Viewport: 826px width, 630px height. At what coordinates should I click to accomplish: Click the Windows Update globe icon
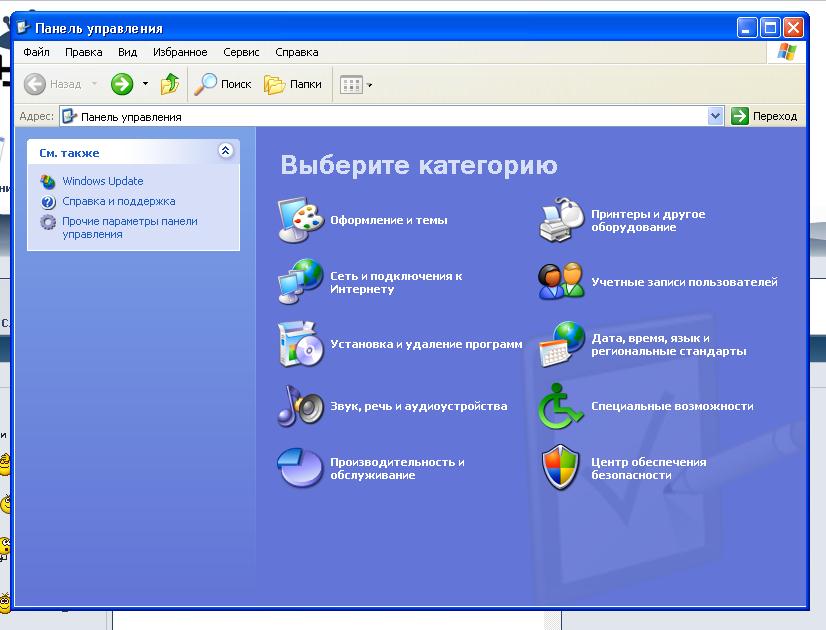(48, 181)
